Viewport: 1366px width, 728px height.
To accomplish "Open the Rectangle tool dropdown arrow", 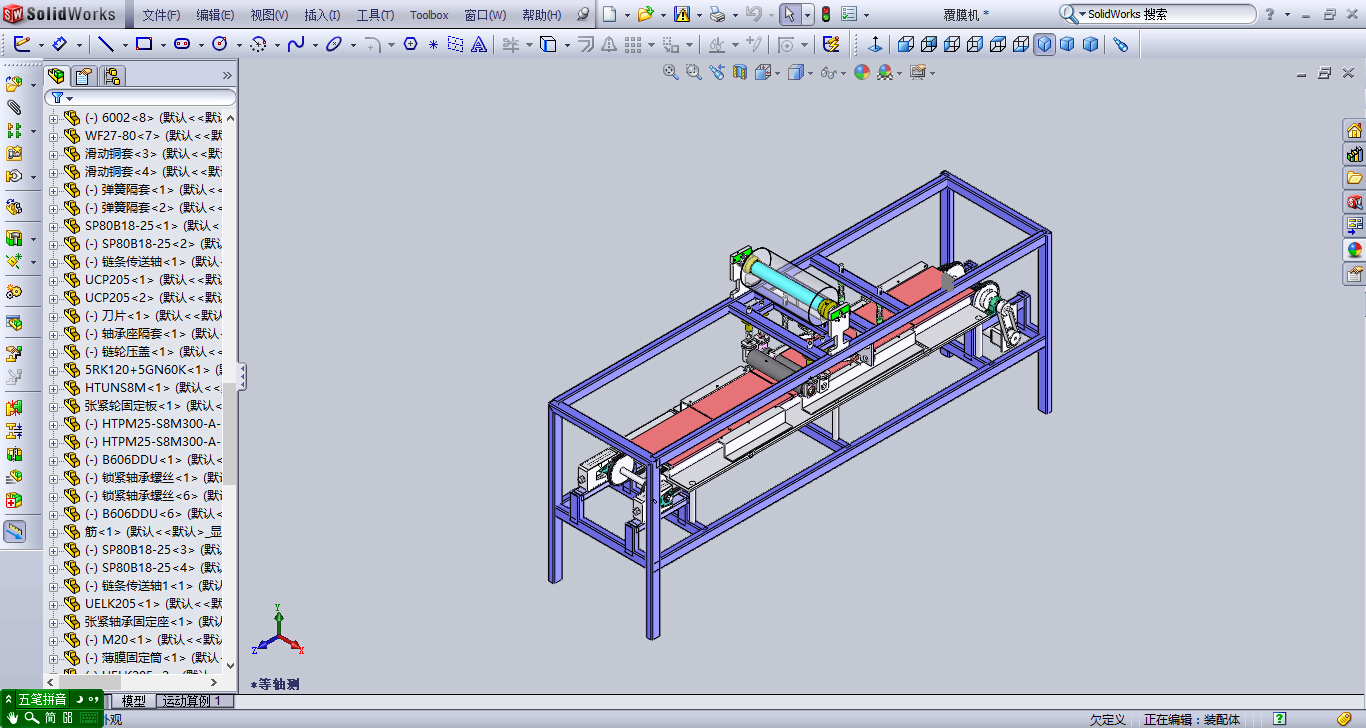I will click(x=163, y=45).
